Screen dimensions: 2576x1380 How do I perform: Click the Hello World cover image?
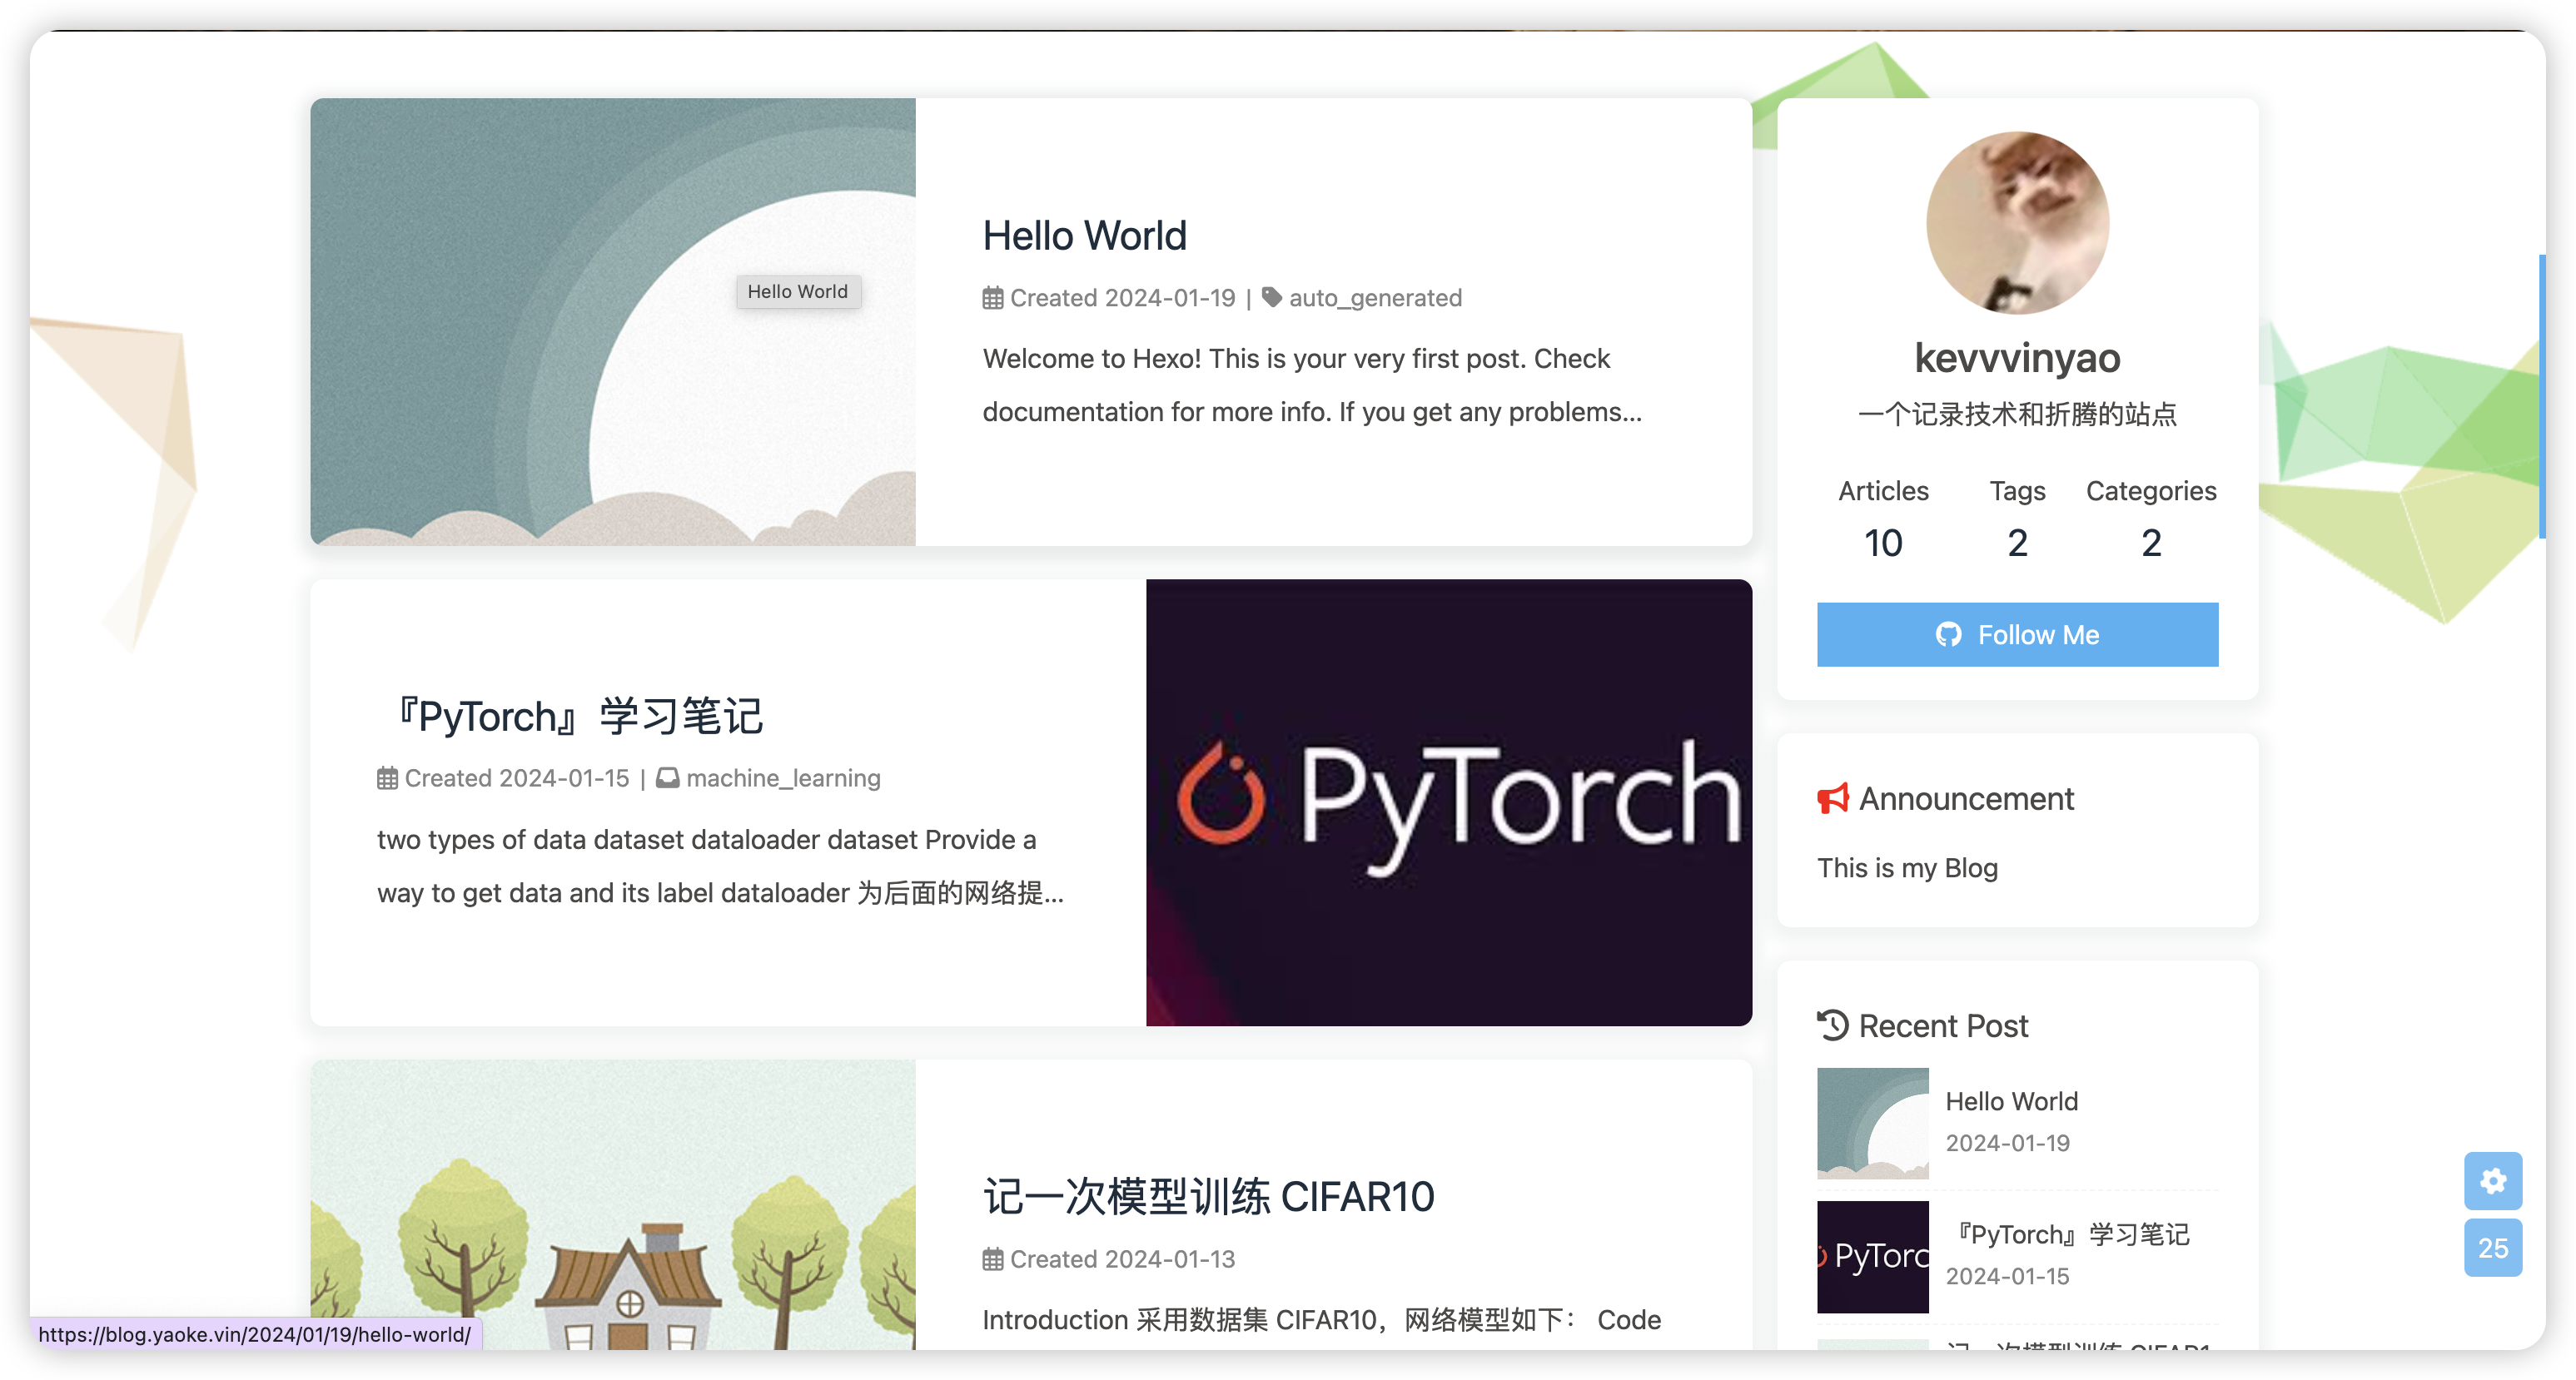point(613,322)
